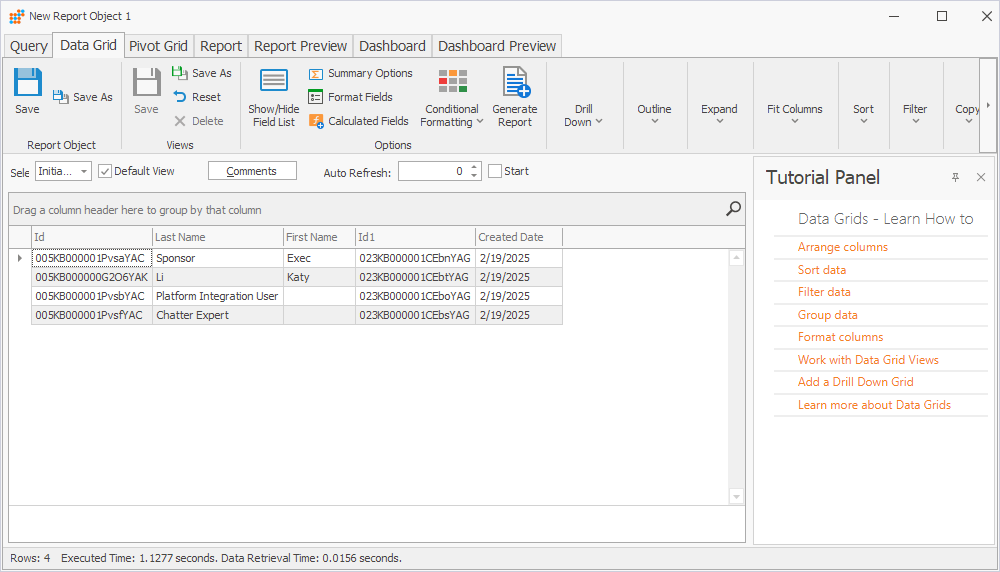Open the Fit Columns dropdown

coord(795,115)
